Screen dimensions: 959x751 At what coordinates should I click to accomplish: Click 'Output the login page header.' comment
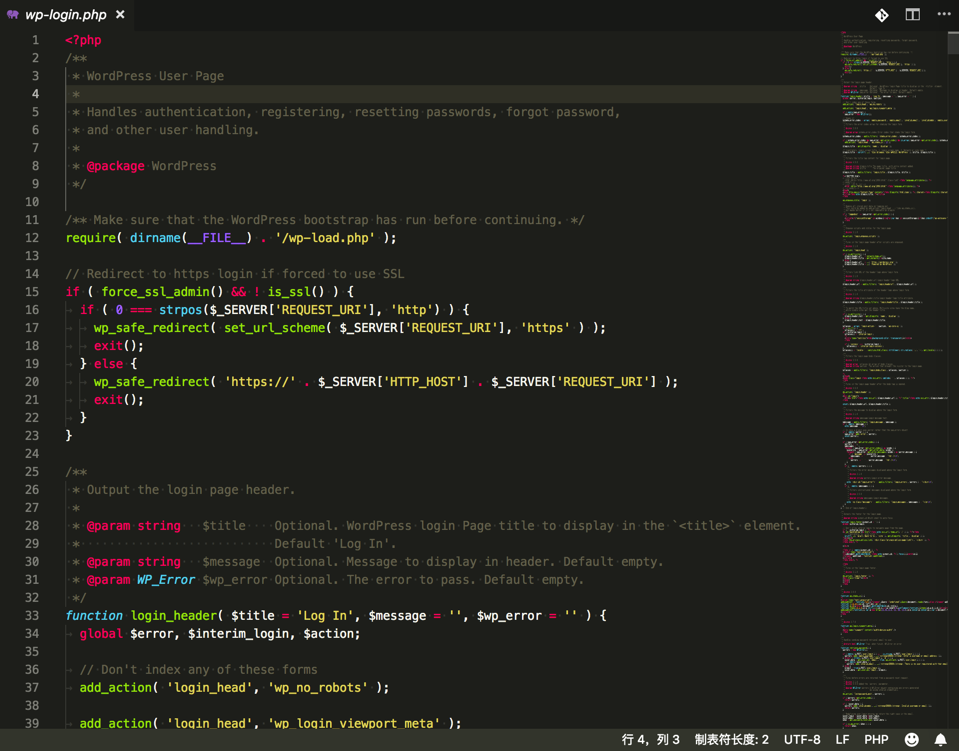(x=191, y=490)
